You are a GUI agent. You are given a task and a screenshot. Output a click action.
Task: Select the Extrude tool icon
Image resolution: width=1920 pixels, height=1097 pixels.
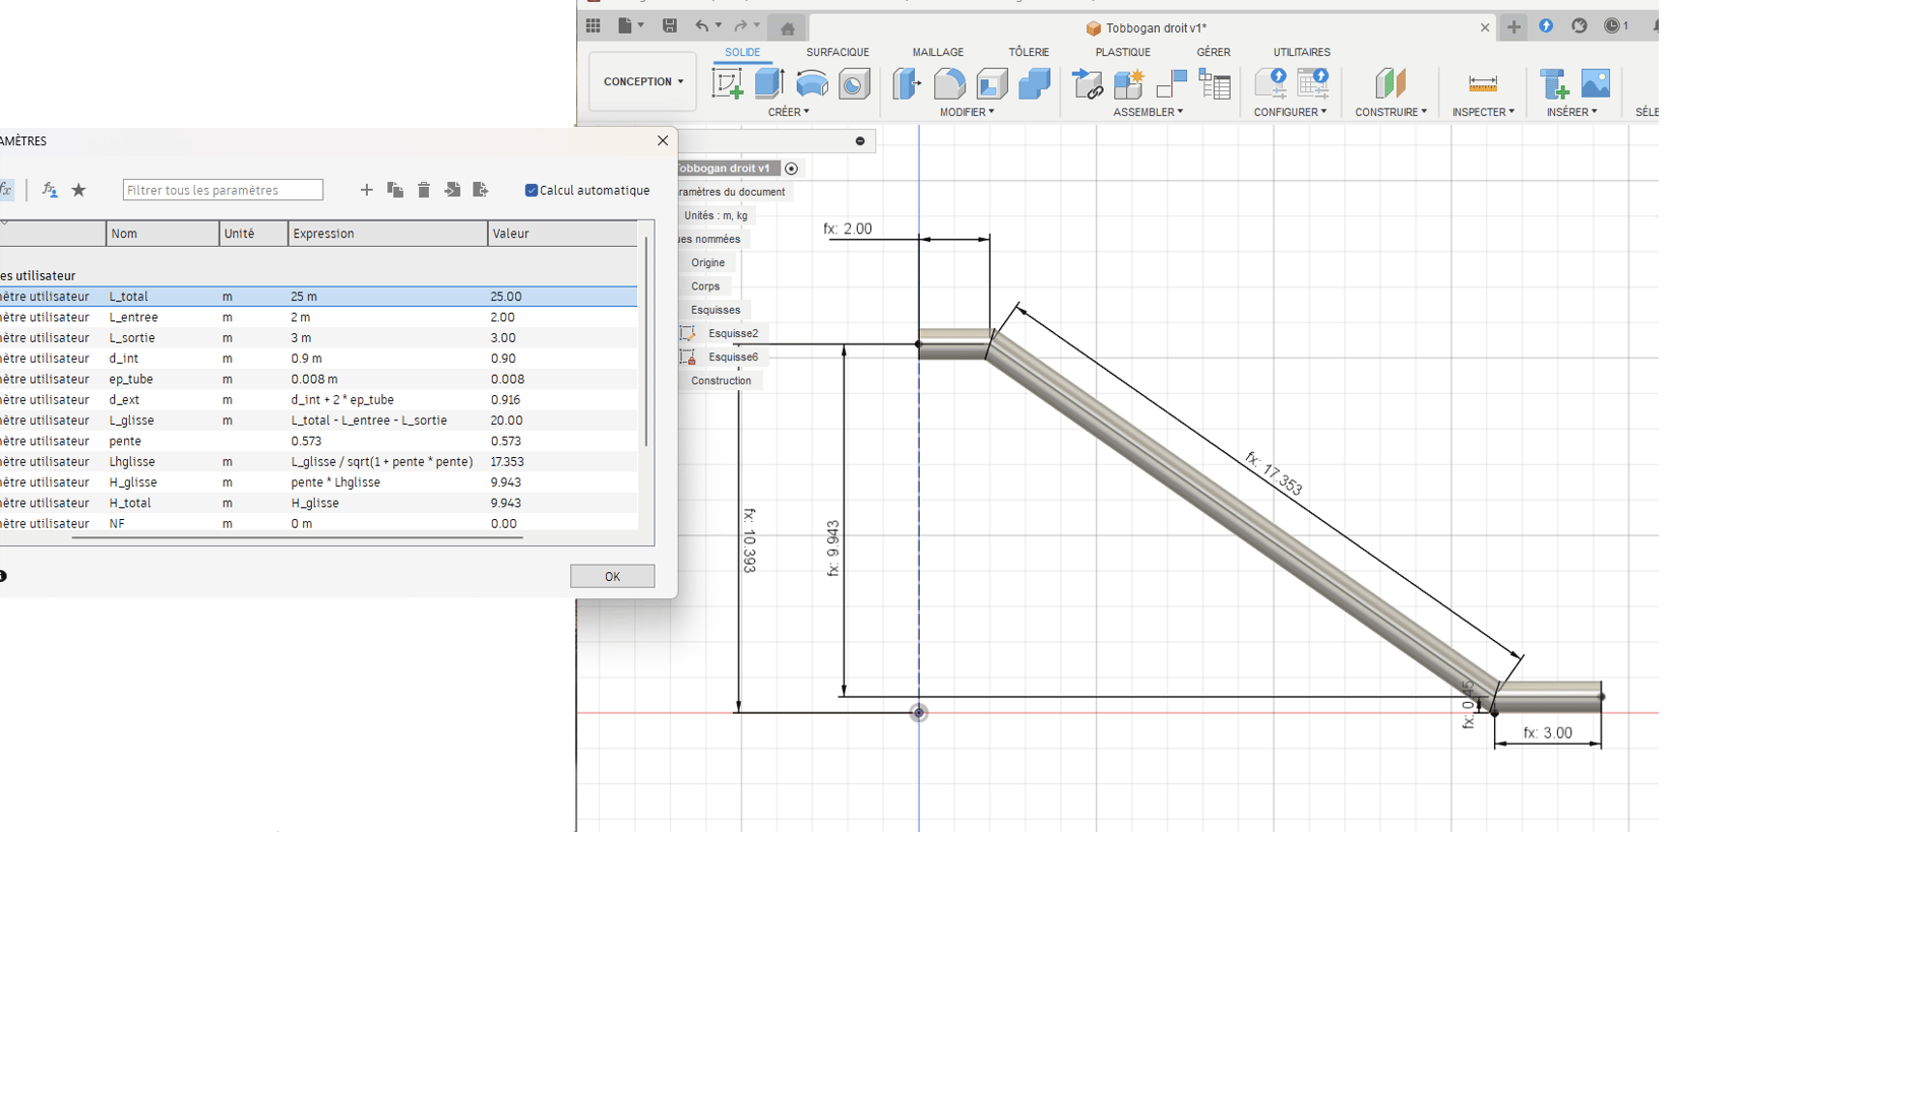(769, 84)
